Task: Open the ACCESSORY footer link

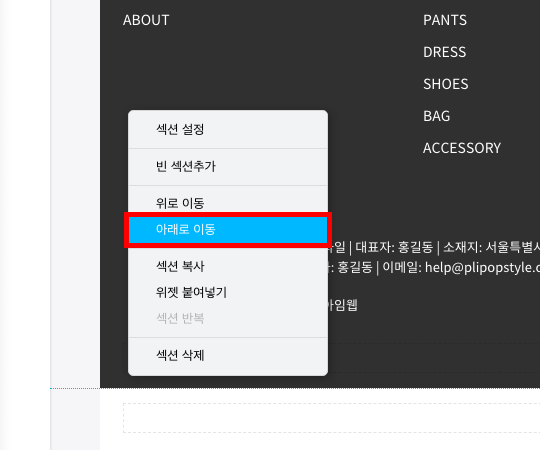Action: click(x=462, y=148)
